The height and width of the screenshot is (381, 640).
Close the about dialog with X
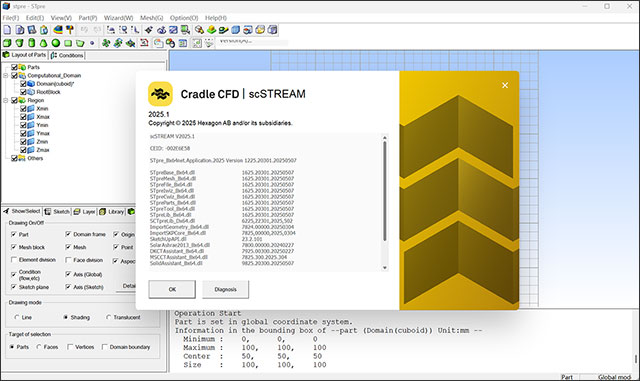[x=505, y=85]
